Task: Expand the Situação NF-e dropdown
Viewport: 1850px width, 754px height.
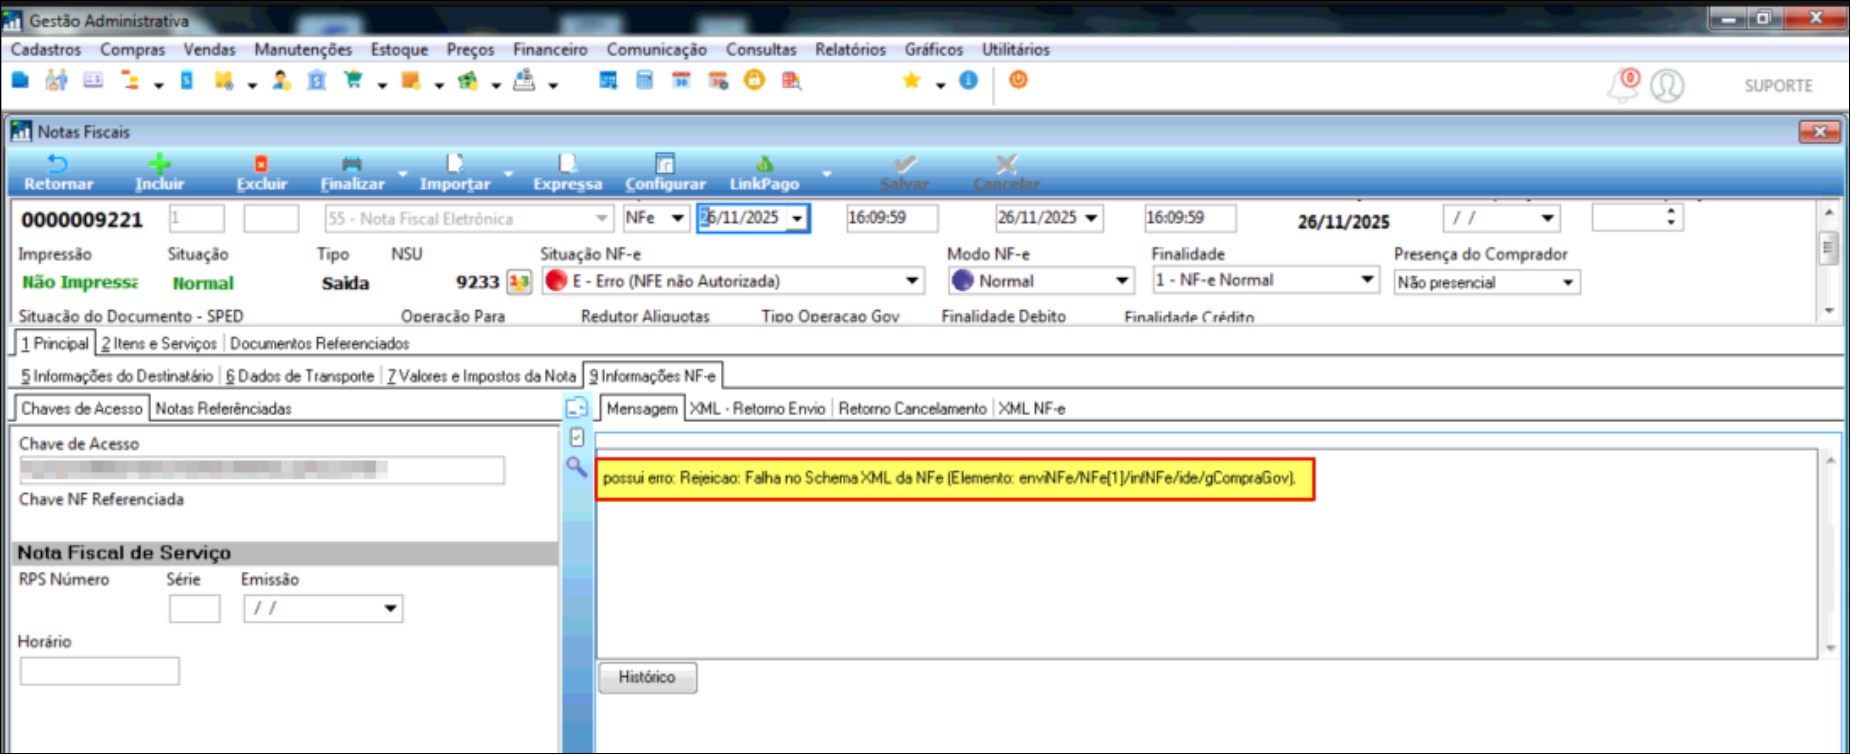Action: (x=912, y=282)
